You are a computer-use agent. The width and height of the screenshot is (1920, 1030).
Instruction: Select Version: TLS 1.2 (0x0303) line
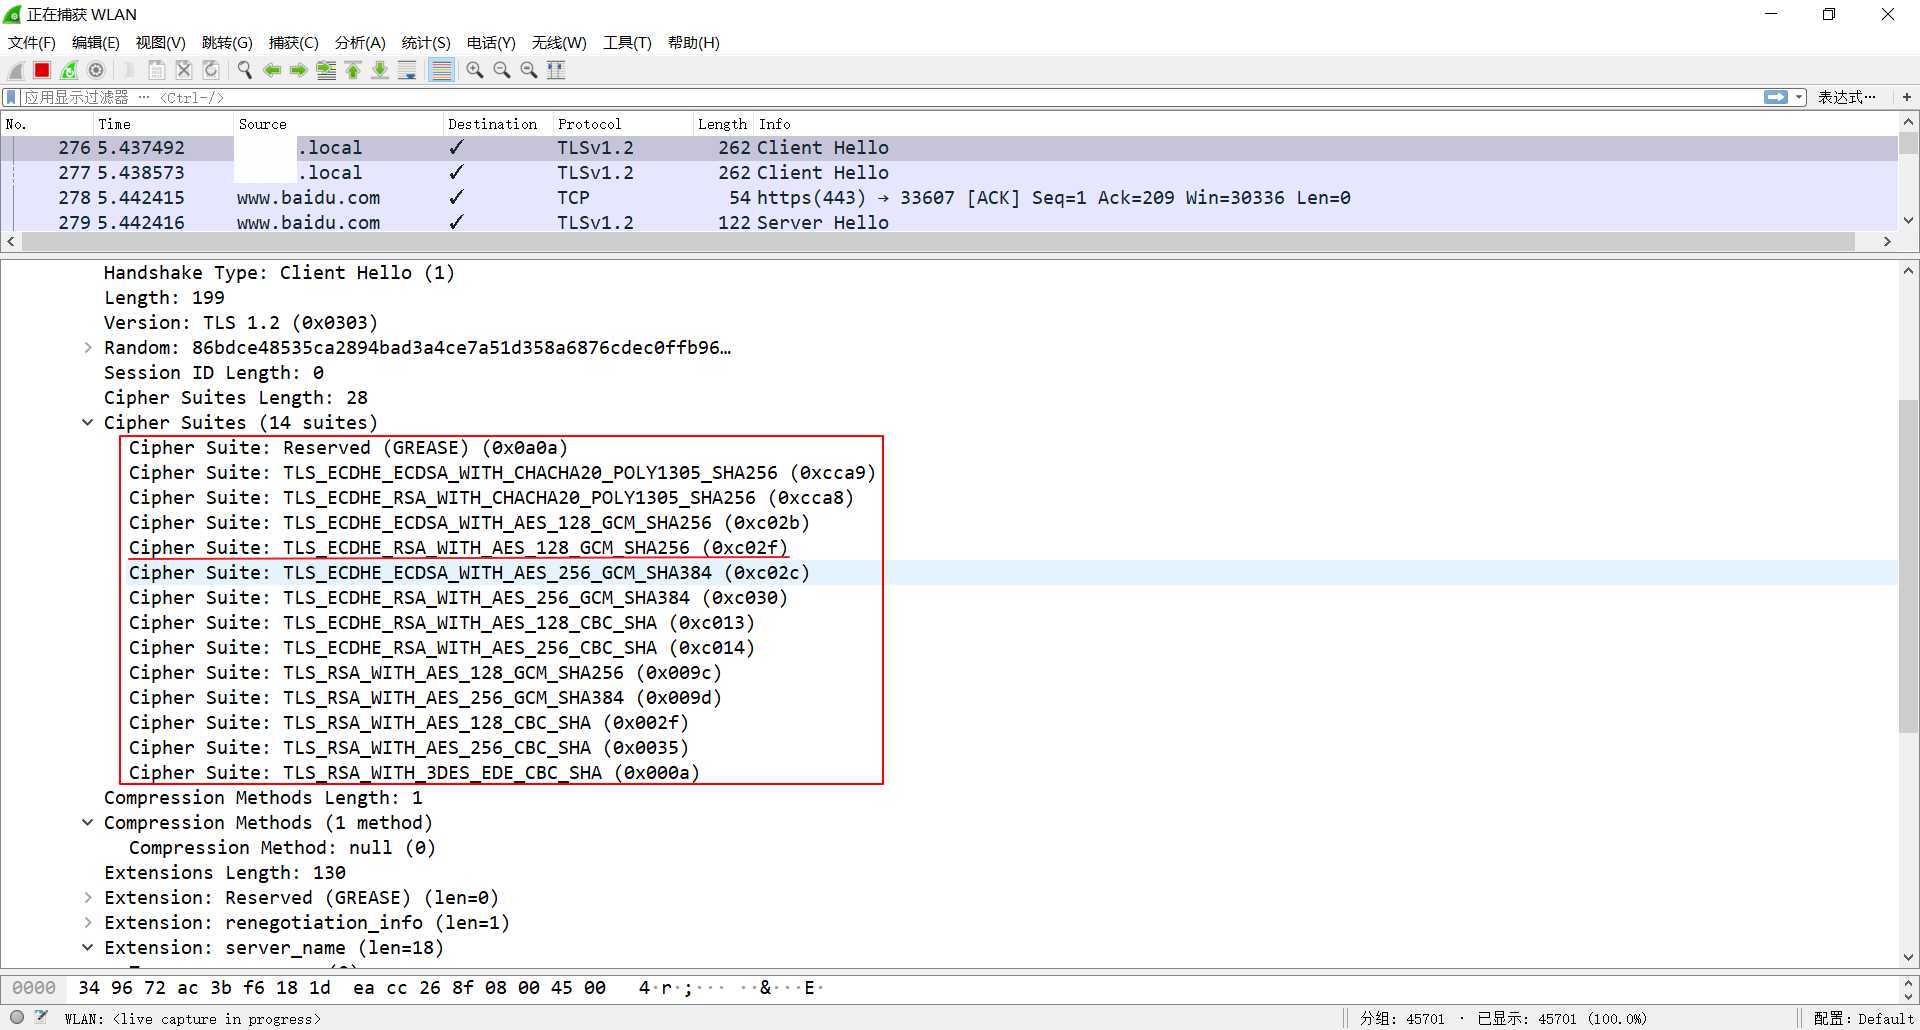point(241,323)
